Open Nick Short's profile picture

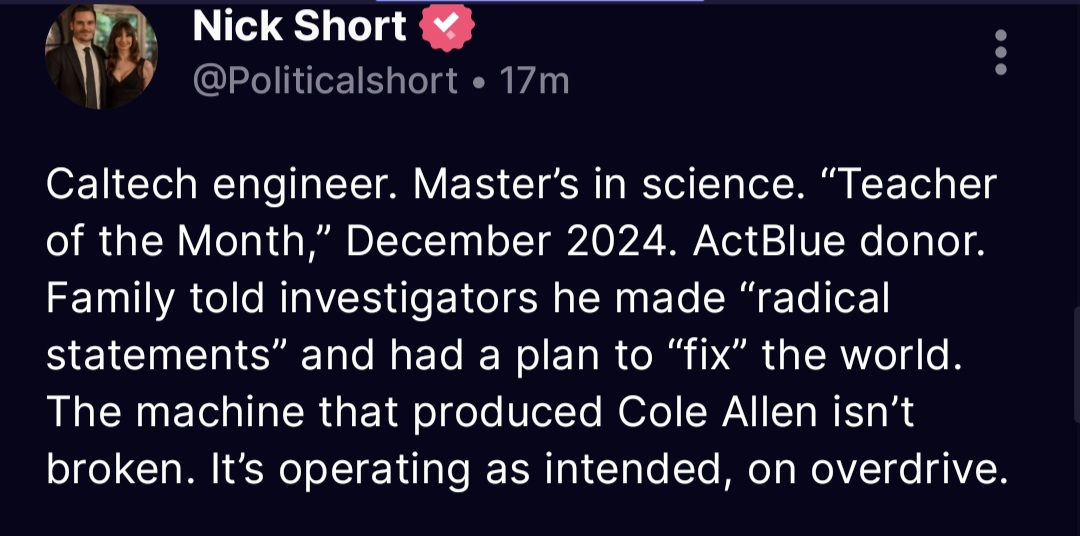(x=101, y=54)
